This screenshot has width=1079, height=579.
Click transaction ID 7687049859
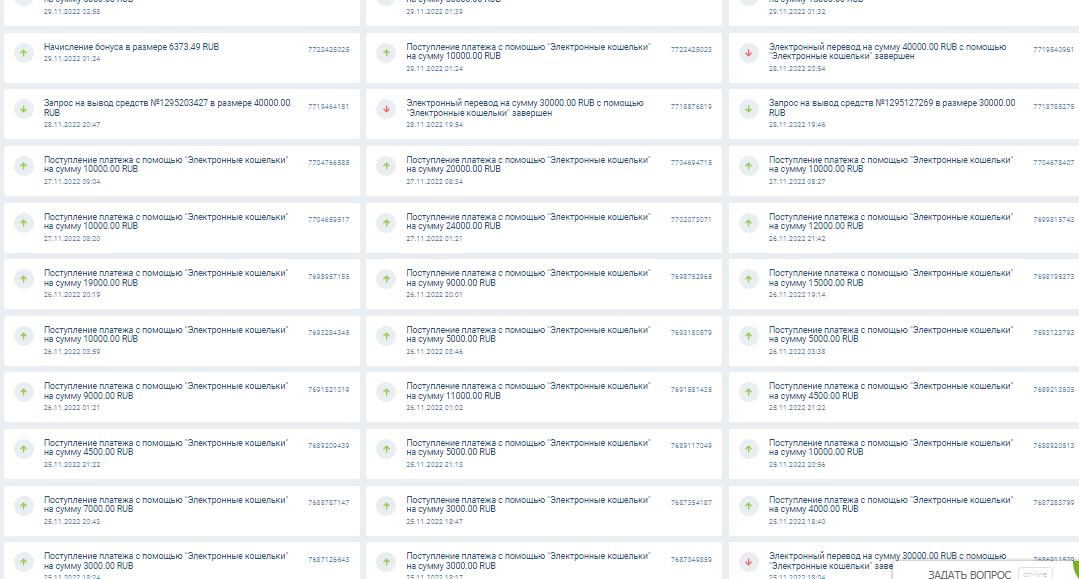[x=692, y=560]
